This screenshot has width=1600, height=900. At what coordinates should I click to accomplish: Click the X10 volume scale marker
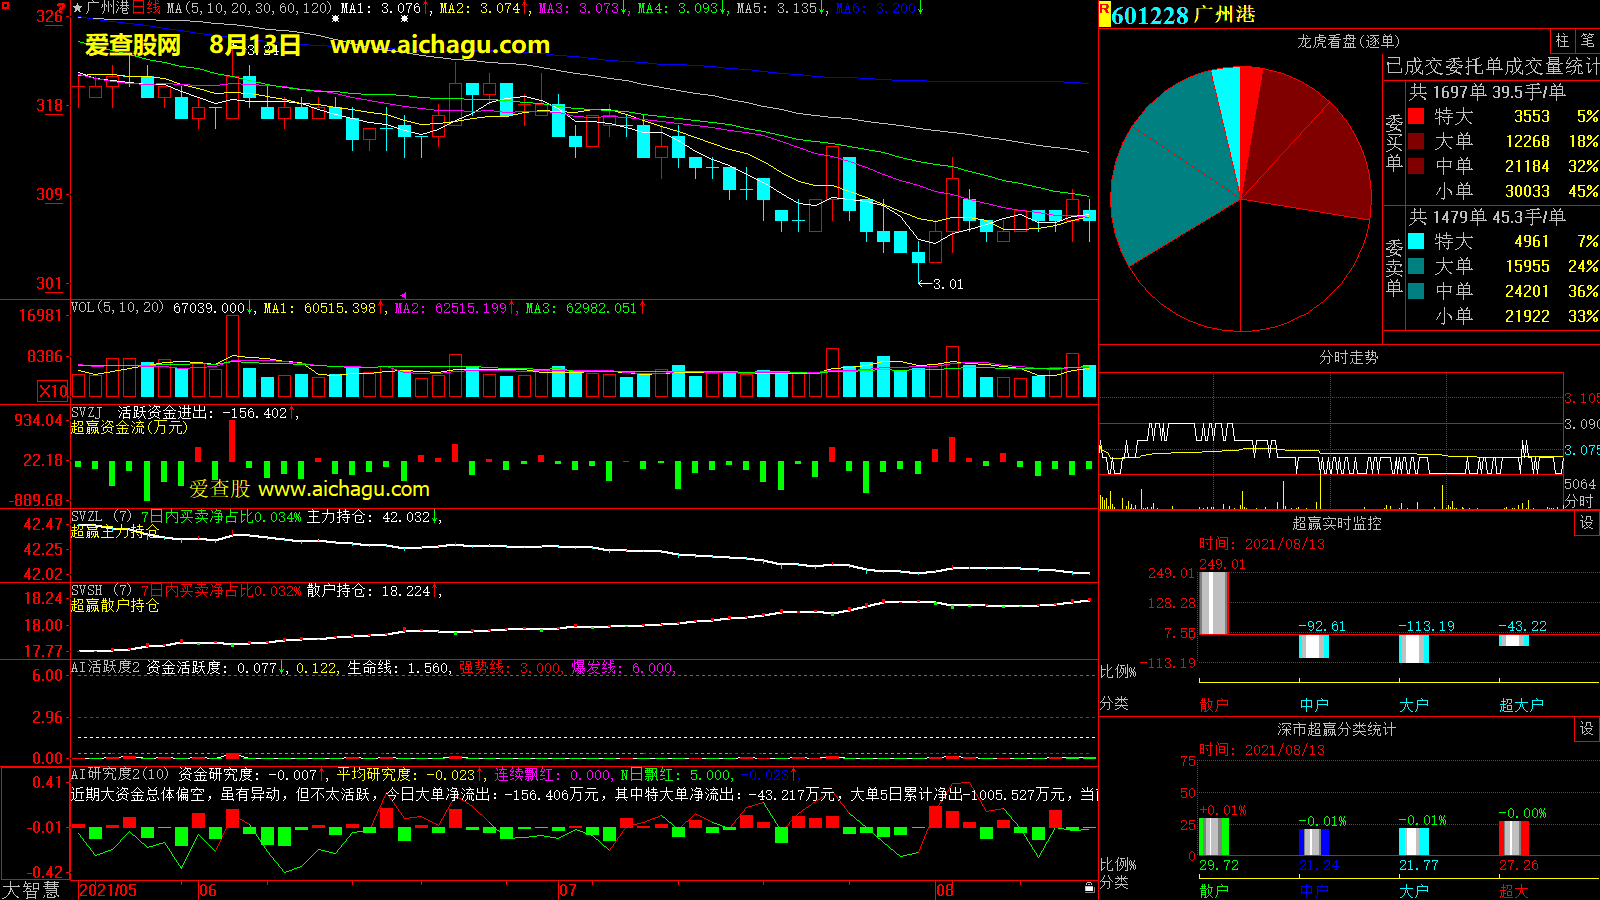click(53, 391)
